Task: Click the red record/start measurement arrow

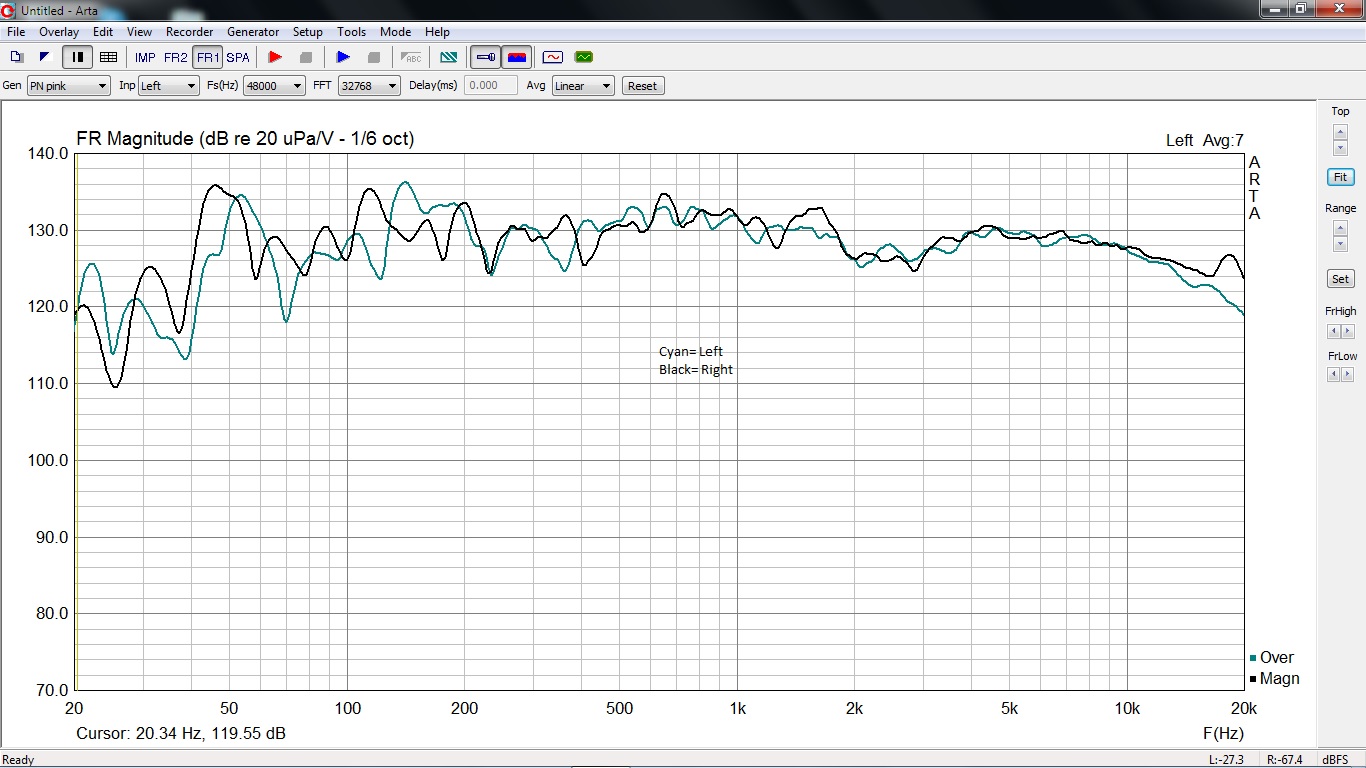Action: pos(275,58)
